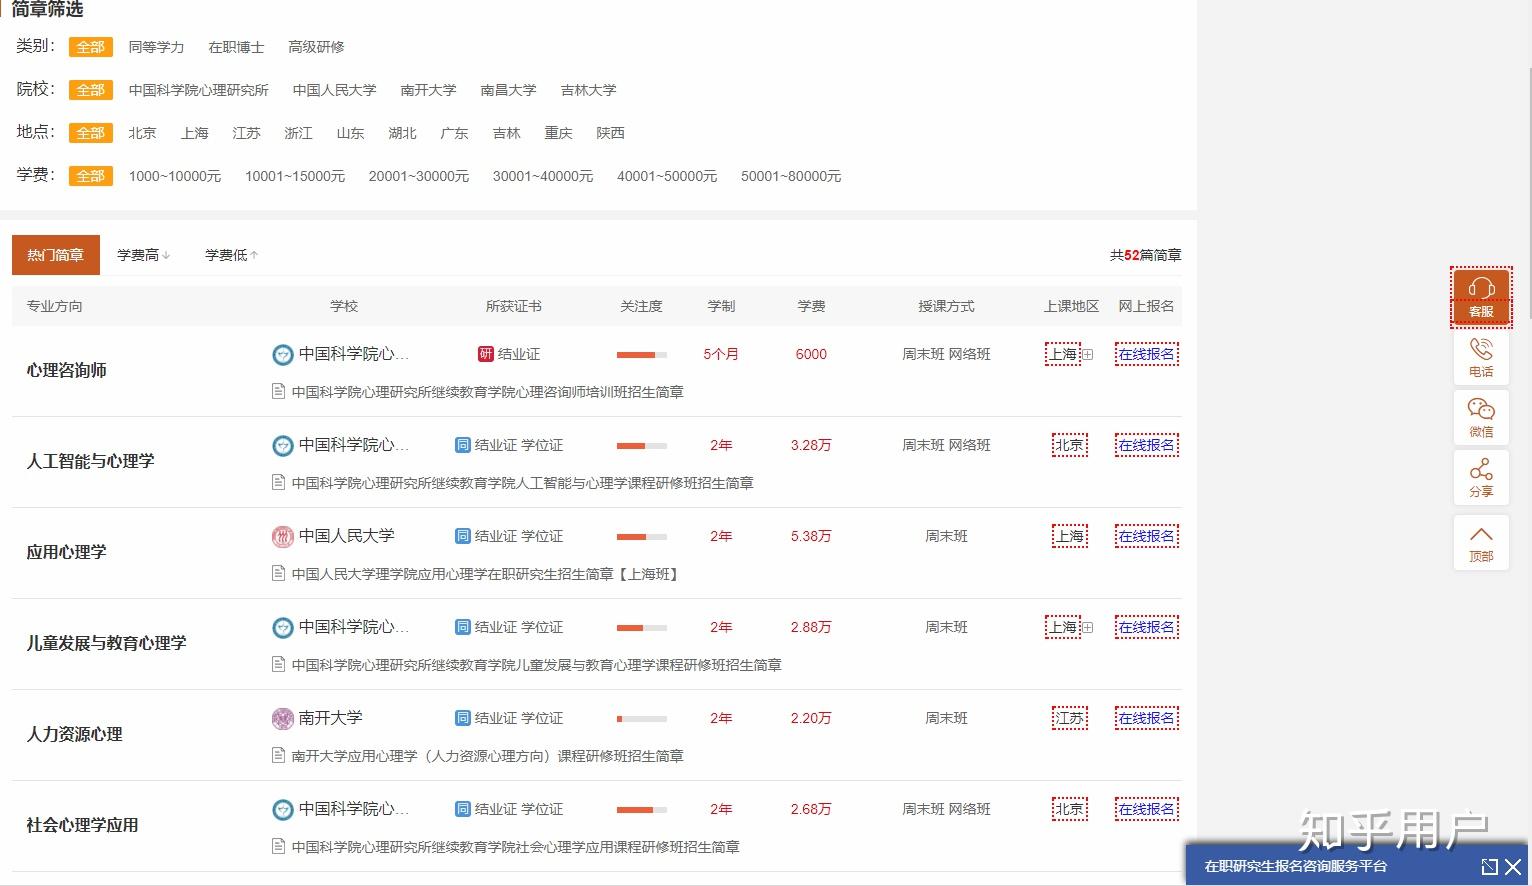Image resolution: width=1532 pixels, height=886 pixels.
Task: Expand the 上海 region for 心理咨询师
Action: tap(1087, 353)
